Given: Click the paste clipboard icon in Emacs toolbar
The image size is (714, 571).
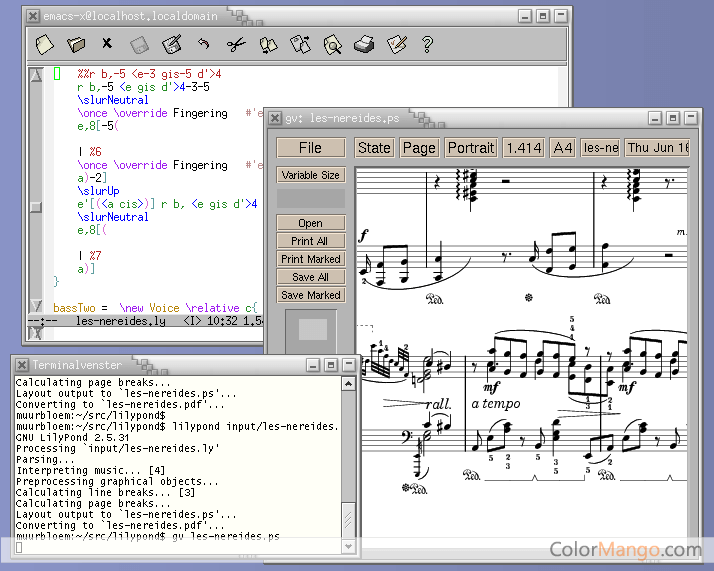Looking at the screenshot, I should pyautogui.click(x=301, y=44).
